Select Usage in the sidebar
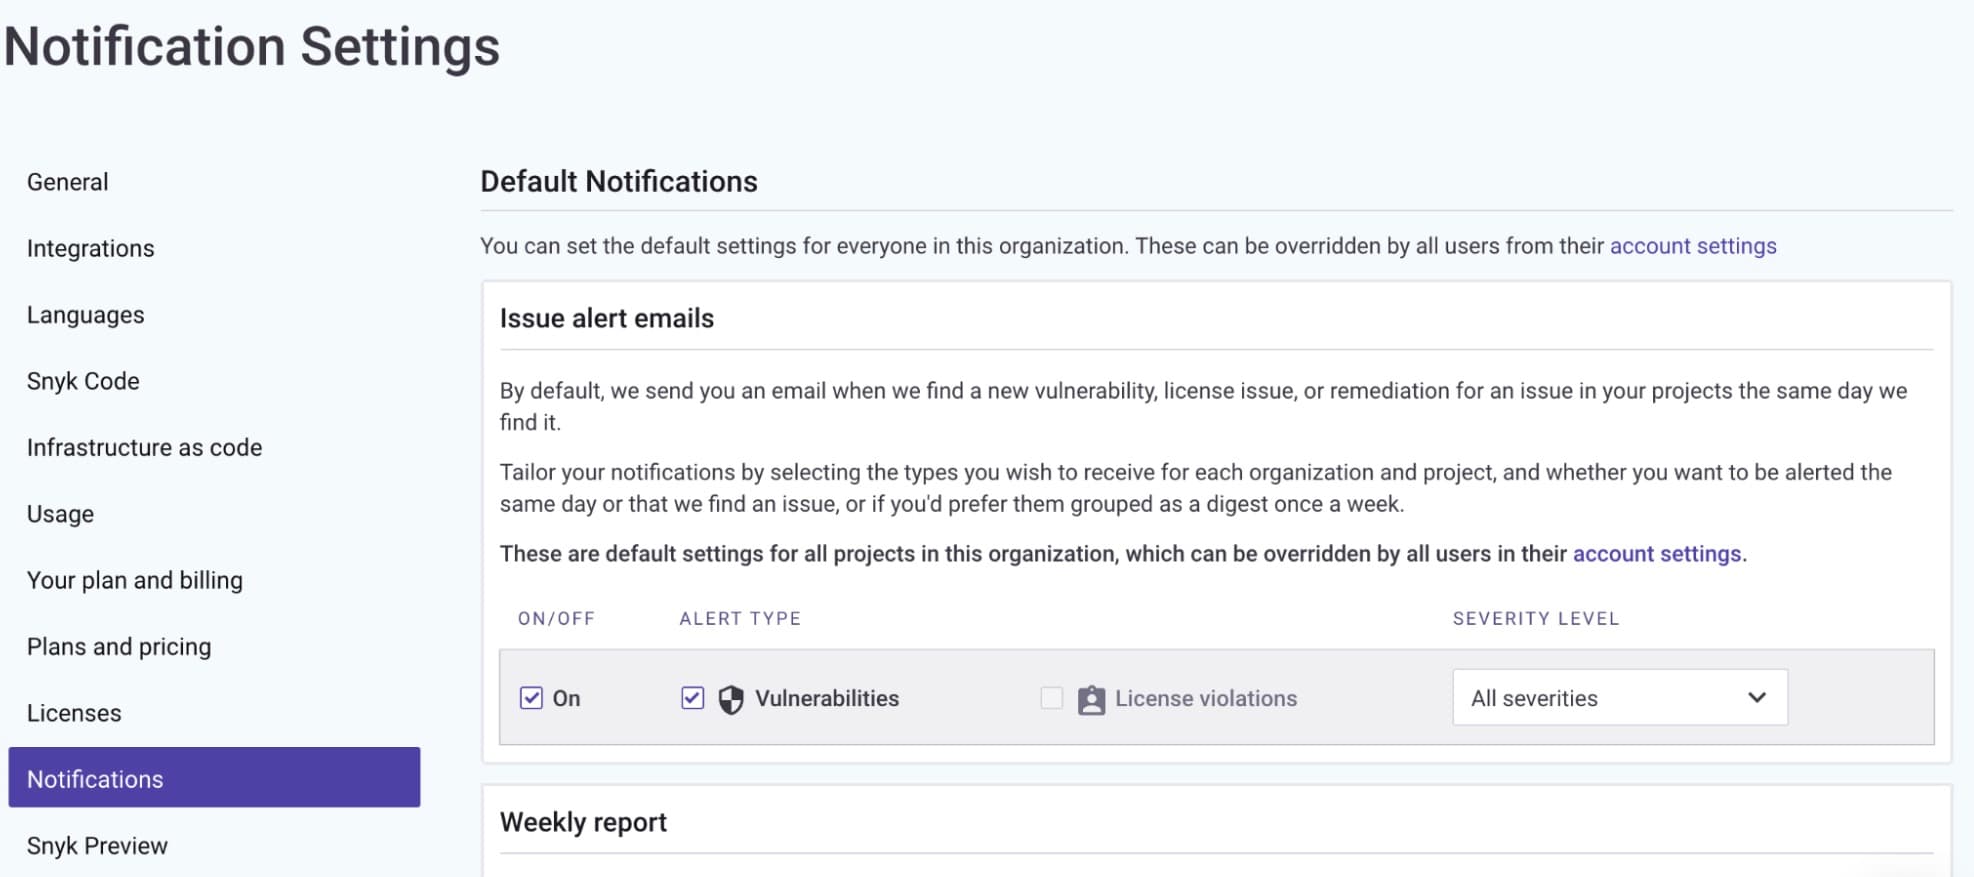 click(61, 514)
